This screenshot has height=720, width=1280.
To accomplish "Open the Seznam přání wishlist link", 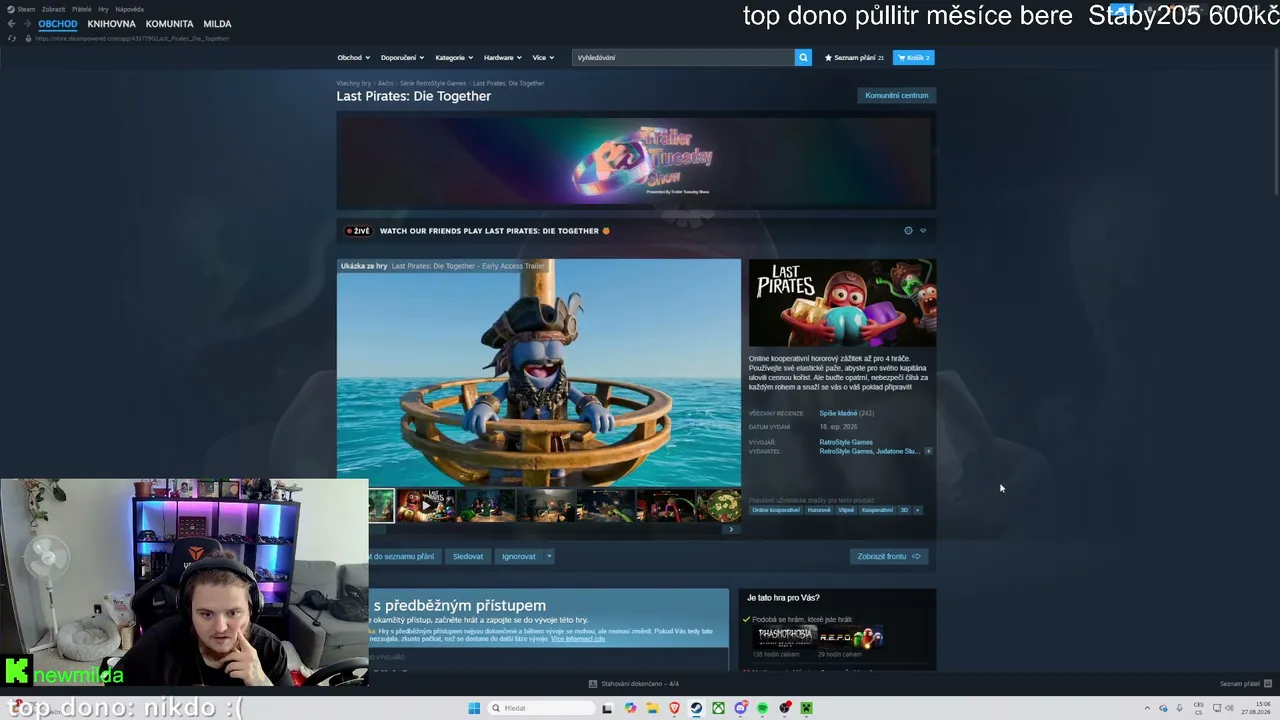I will (854, 57).
